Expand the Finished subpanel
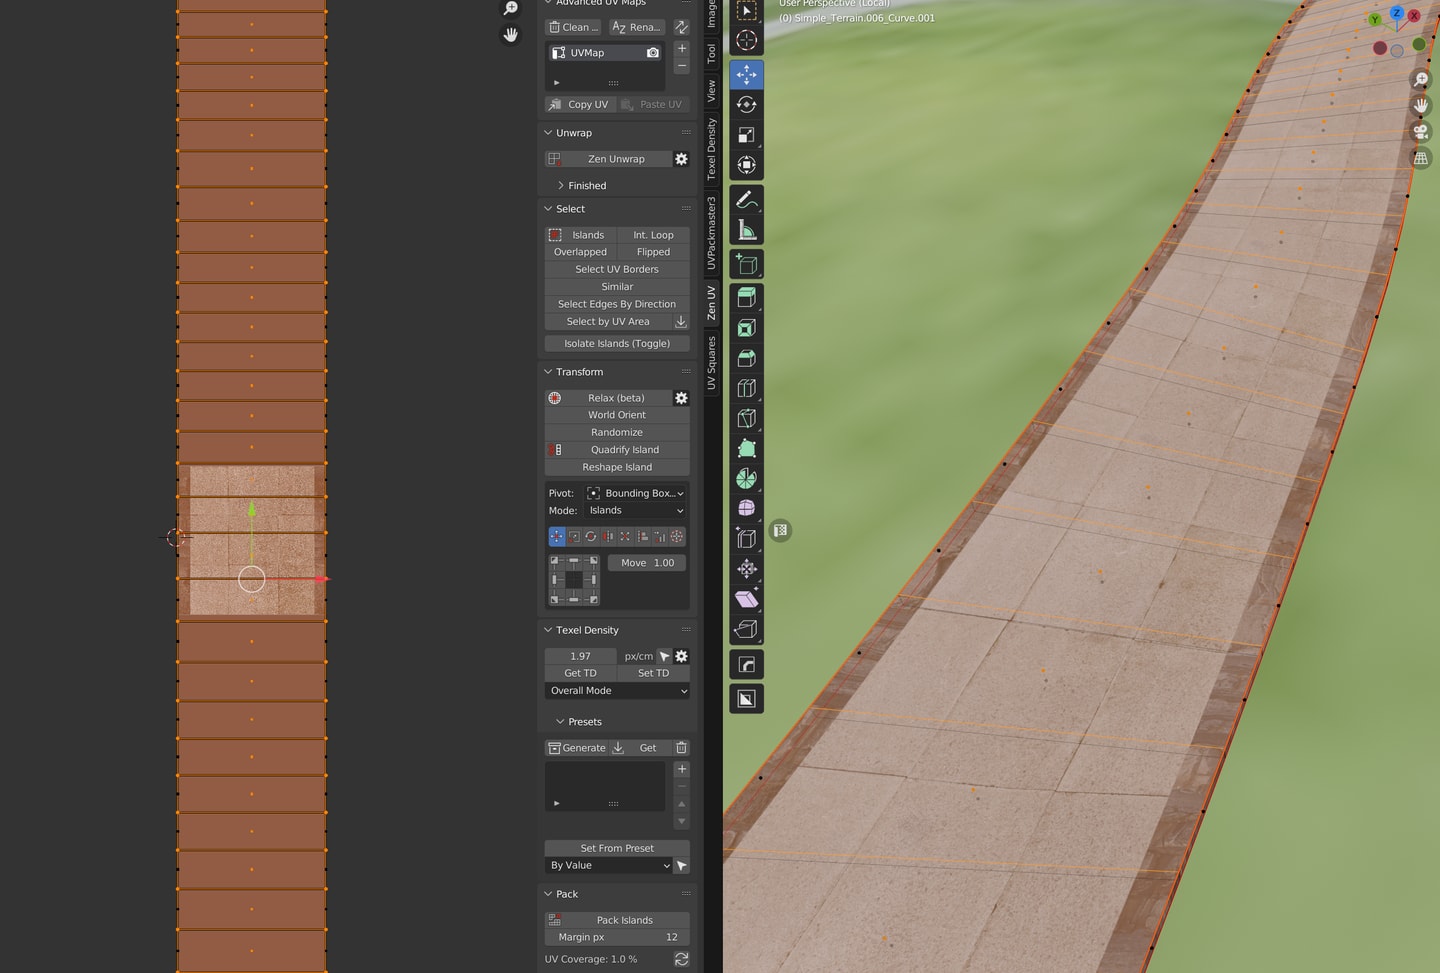 click(561, 186)
